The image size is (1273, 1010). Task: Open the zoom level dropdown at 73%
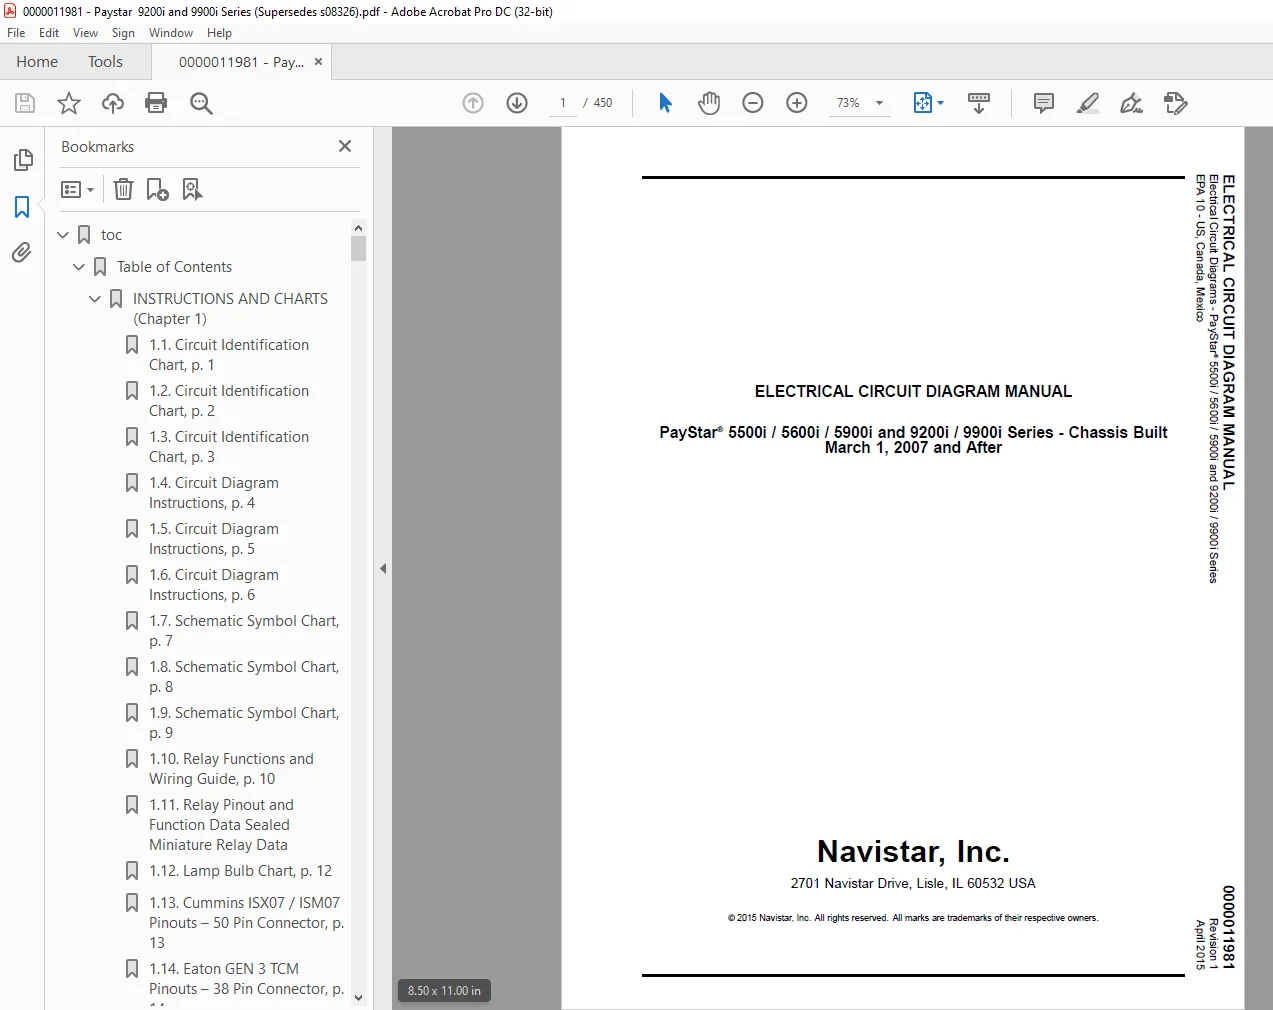point(860,103)
